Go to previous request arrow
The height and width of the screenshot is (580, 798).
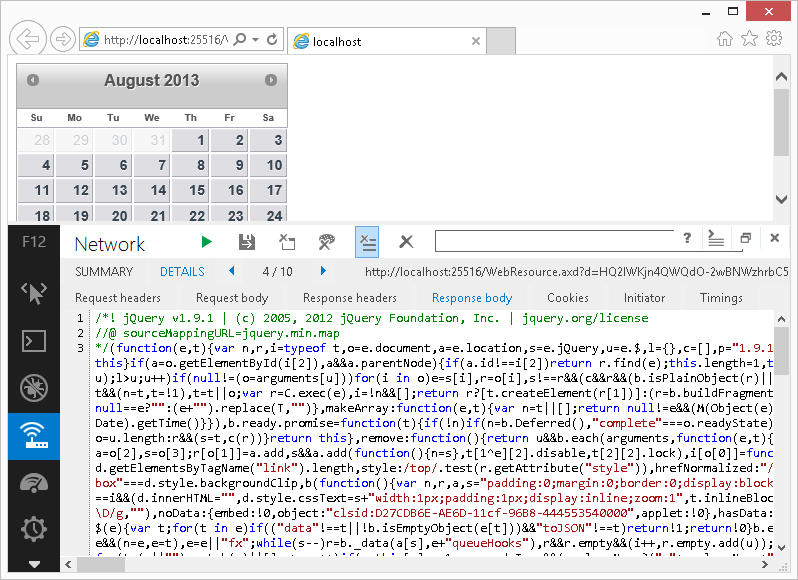coord(232,271)
